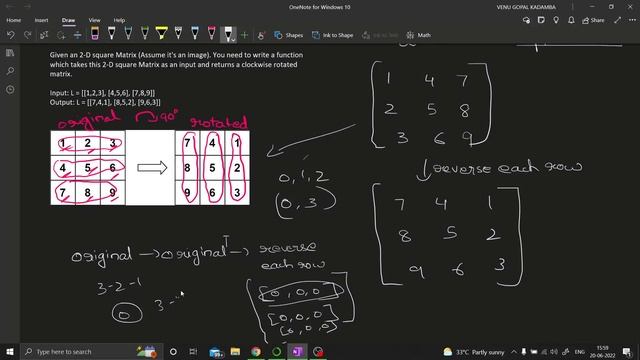The width and height of the screenshot is (640, 360).
Task: Open the taskbar clock and date
Action: 602,352
